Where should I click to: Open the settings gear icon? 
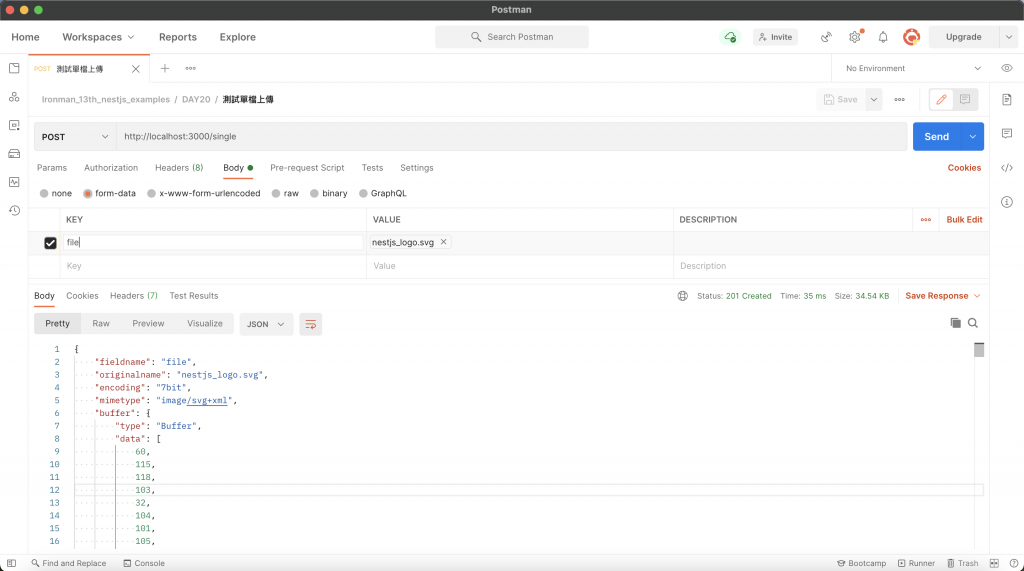855,37
